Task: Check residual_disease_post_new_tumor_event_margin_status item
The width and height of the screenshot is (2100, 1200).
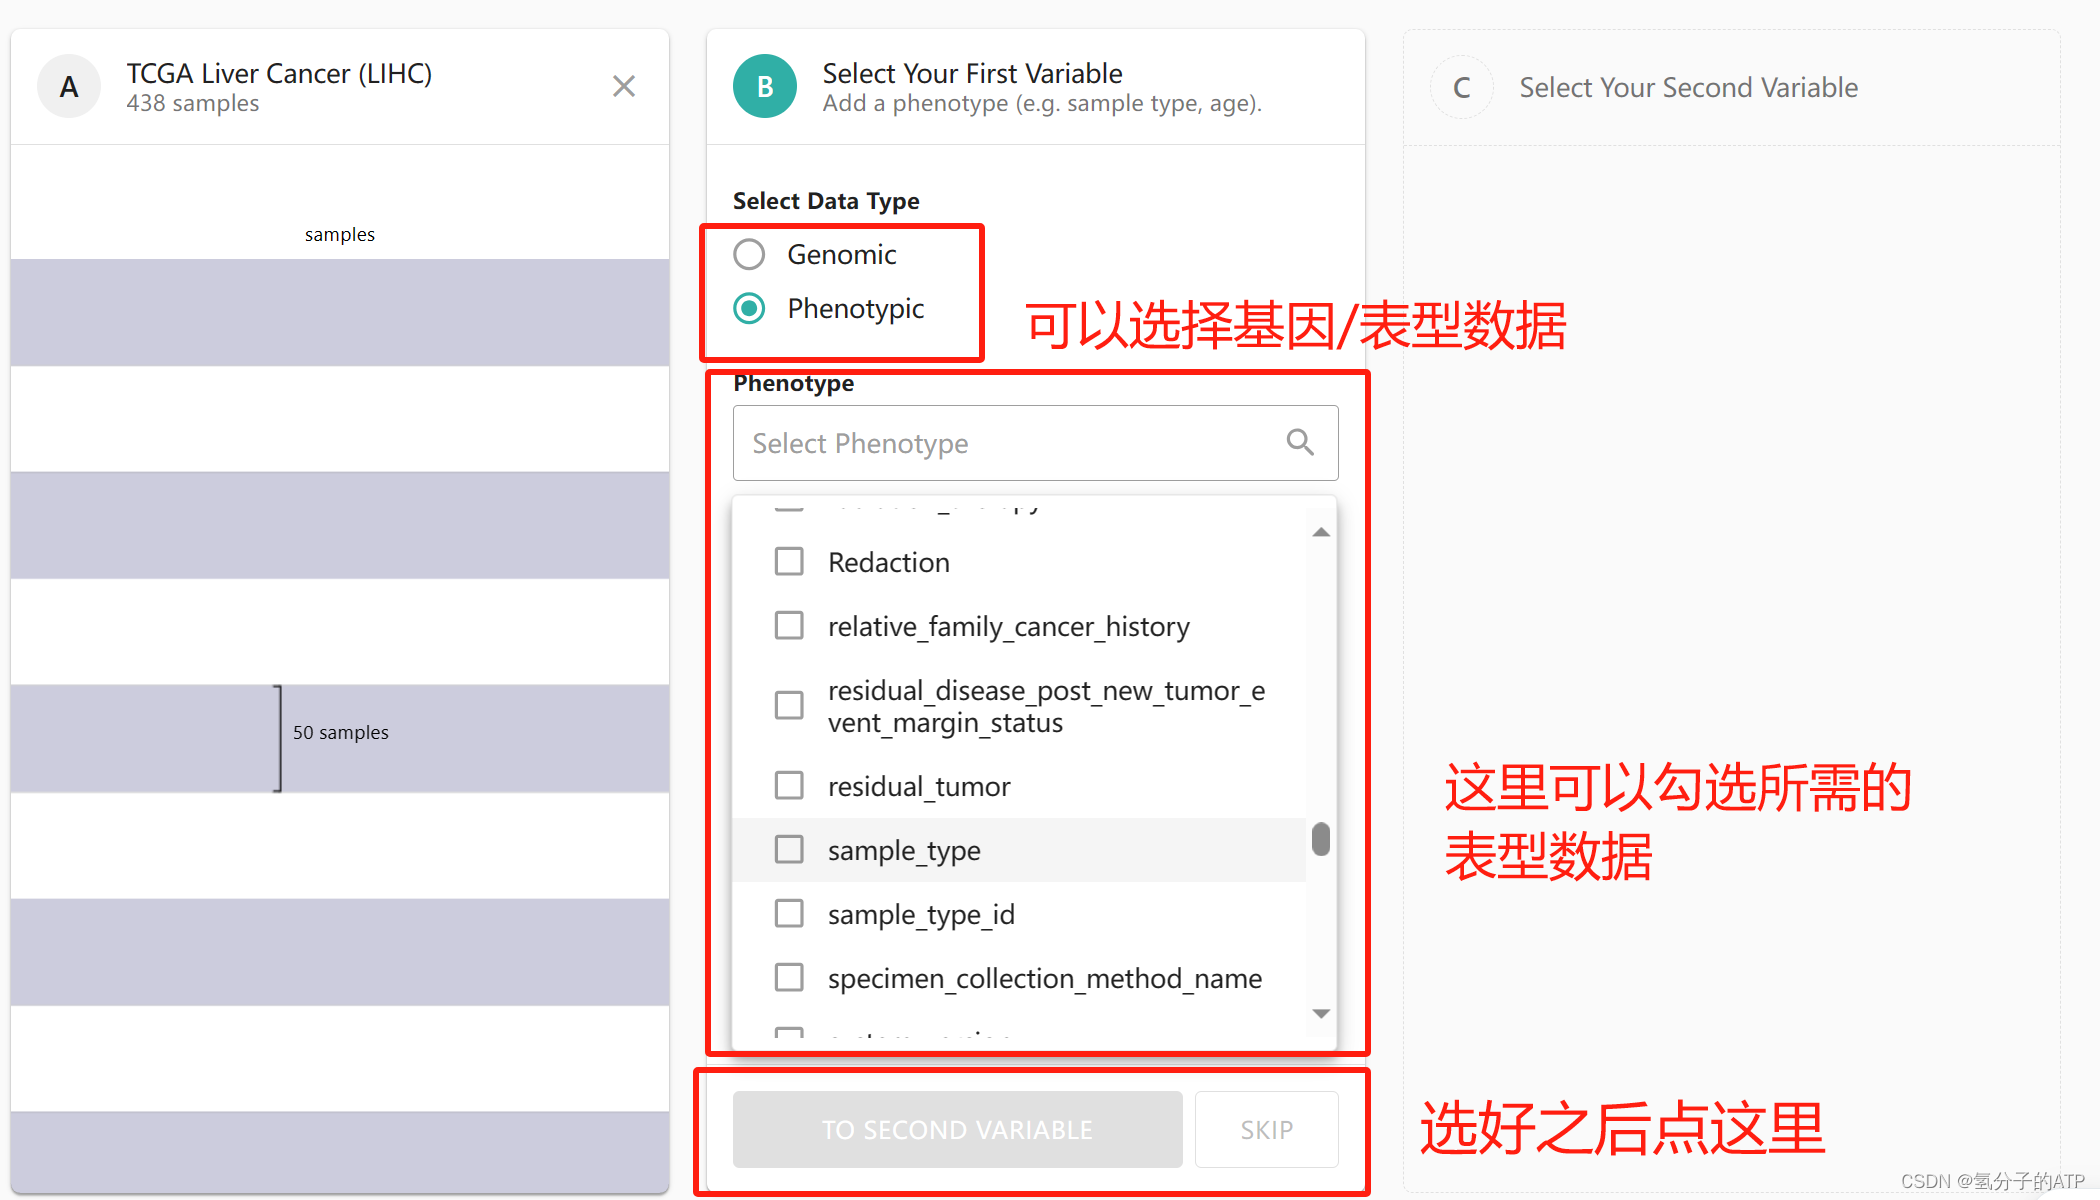Action: coord(789,706)
